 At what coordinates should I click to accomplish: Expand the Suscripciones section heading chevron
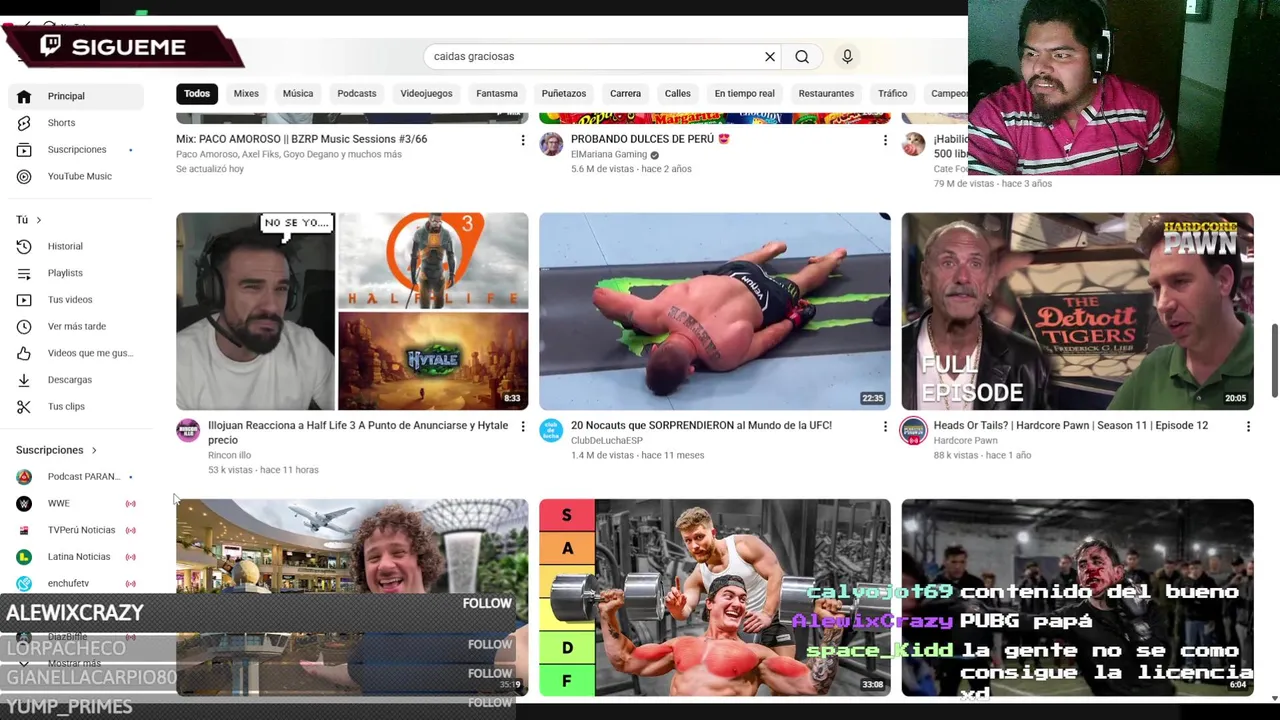(94, 450)
